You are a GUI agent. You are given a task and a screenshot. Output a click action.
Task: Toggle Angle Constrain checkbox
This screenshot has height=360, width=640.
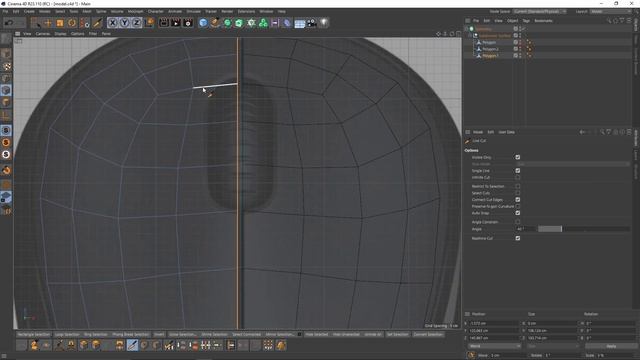pyautogui.click(x=518, y=222)
